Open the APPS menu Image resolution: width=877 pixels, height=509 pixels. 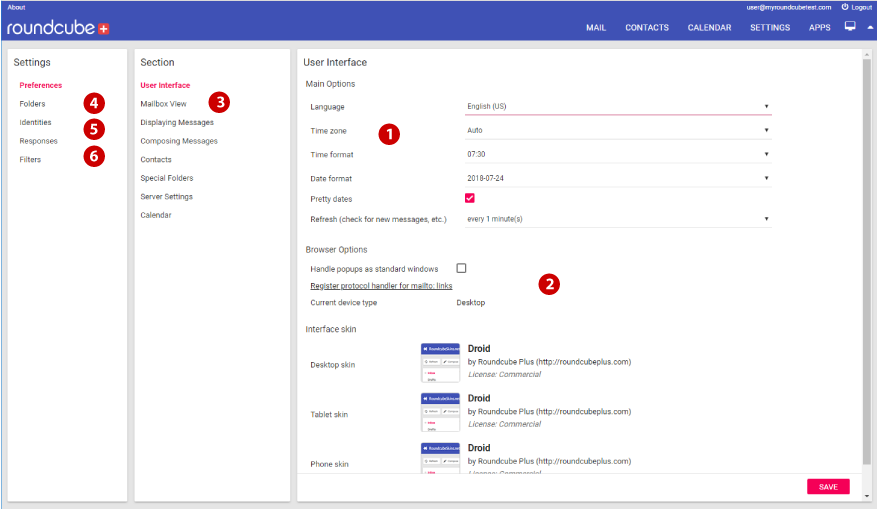(x=819, y=27)
